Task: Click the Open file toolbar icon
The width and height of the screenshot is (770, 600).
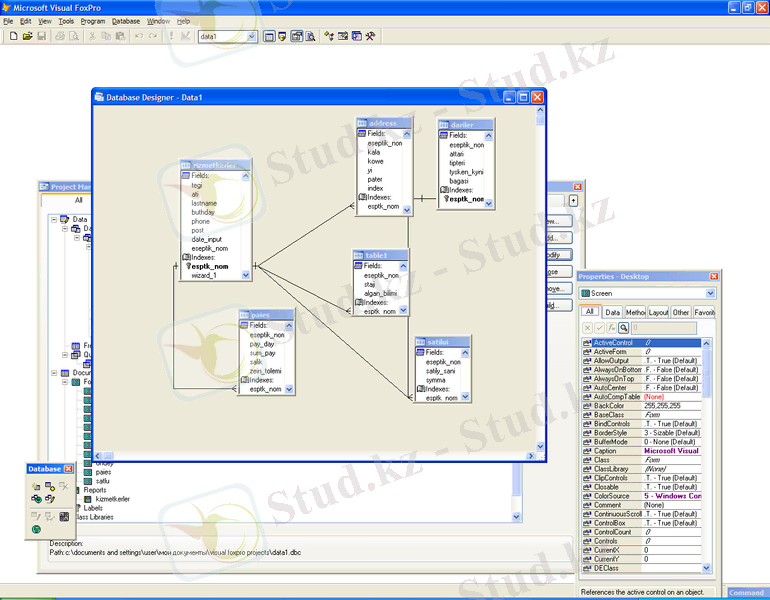Action: point(27,37)
